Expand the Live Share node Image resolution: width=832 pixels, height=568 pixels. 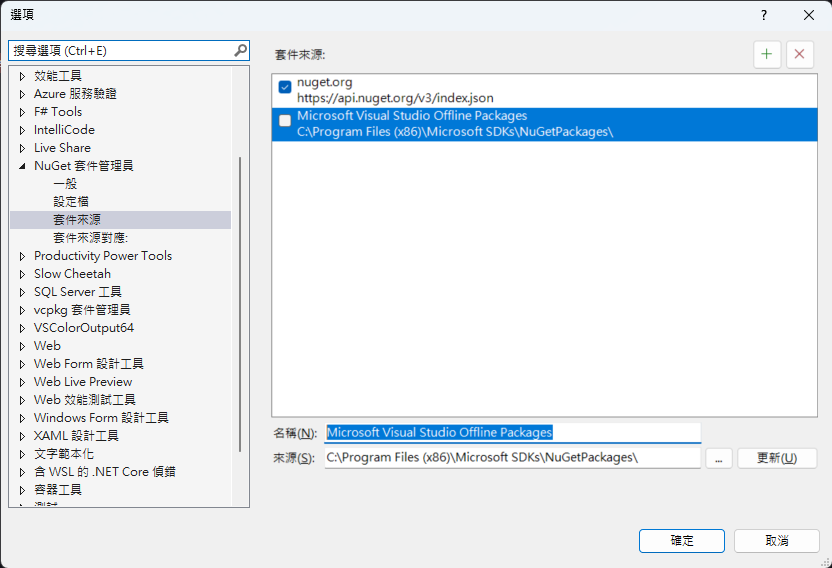point(22,149)
